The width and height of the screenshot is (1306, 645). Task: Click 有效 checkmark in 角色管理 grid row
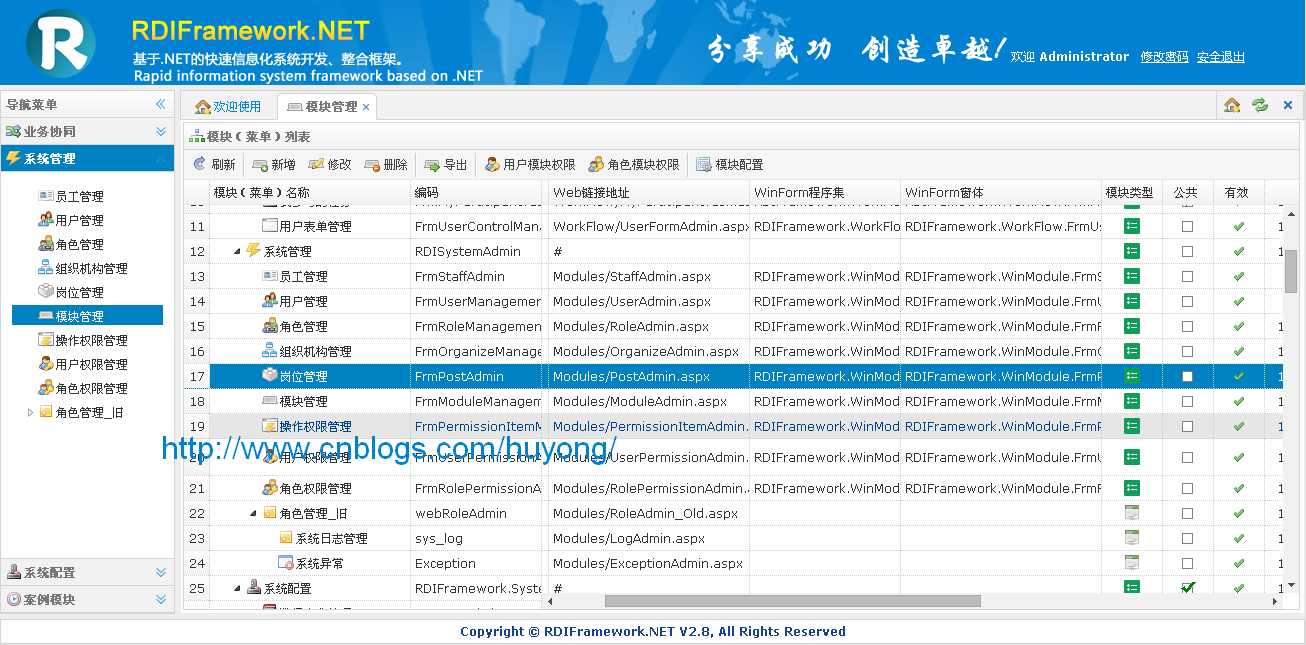click(x=1239, y=326)
